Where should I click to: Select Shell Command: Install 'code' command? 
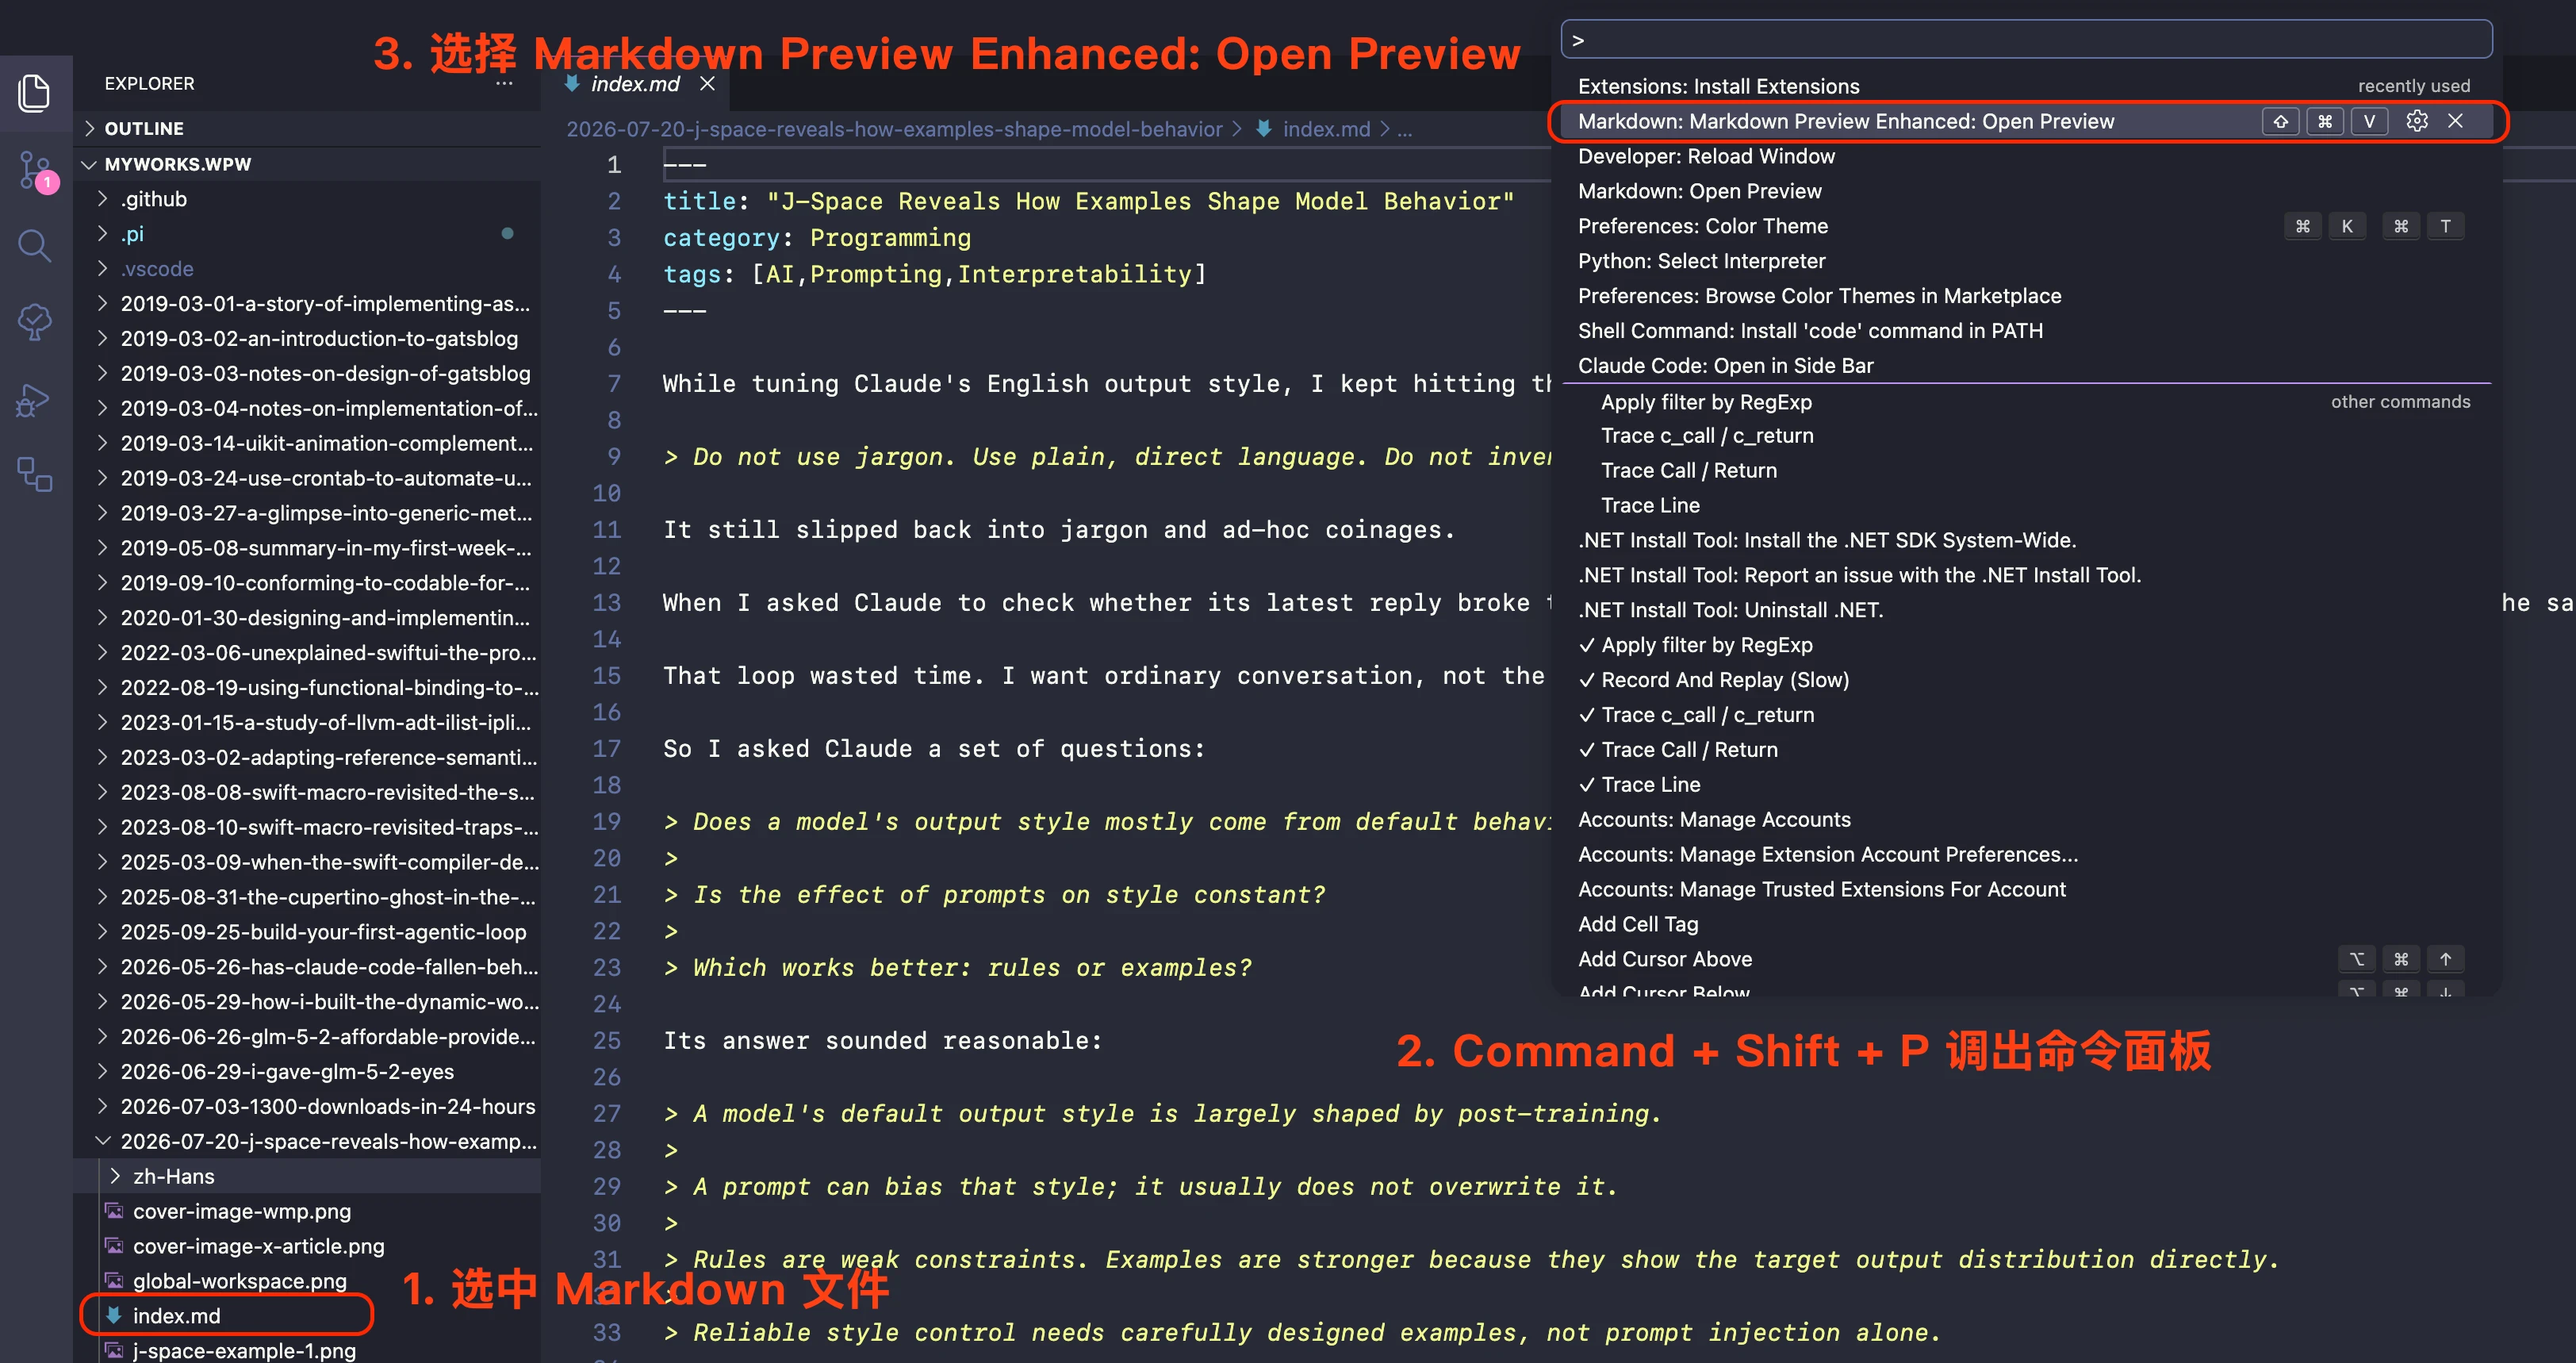point(2026,331)
